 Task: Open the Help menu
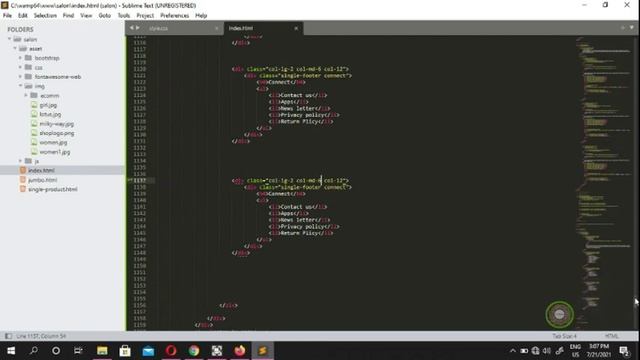pos(201,16)
